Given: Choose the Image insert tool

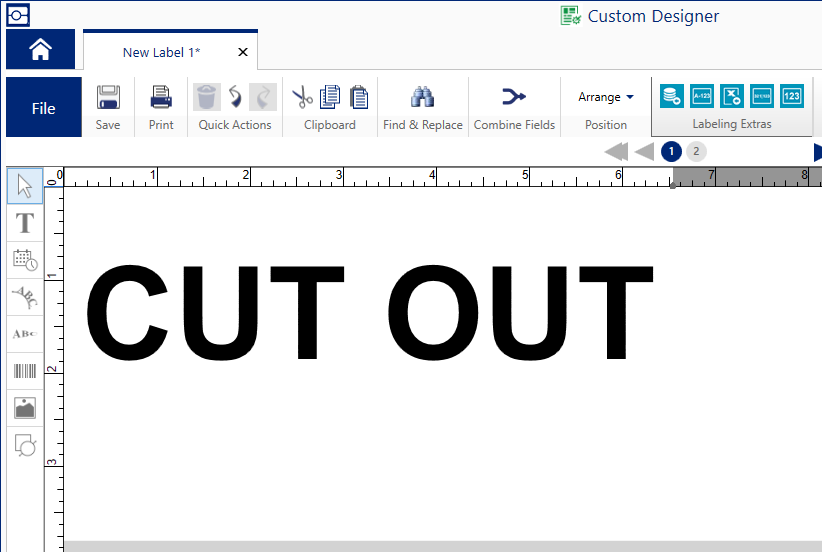Looking at the screenshot, I should [25, 408].
